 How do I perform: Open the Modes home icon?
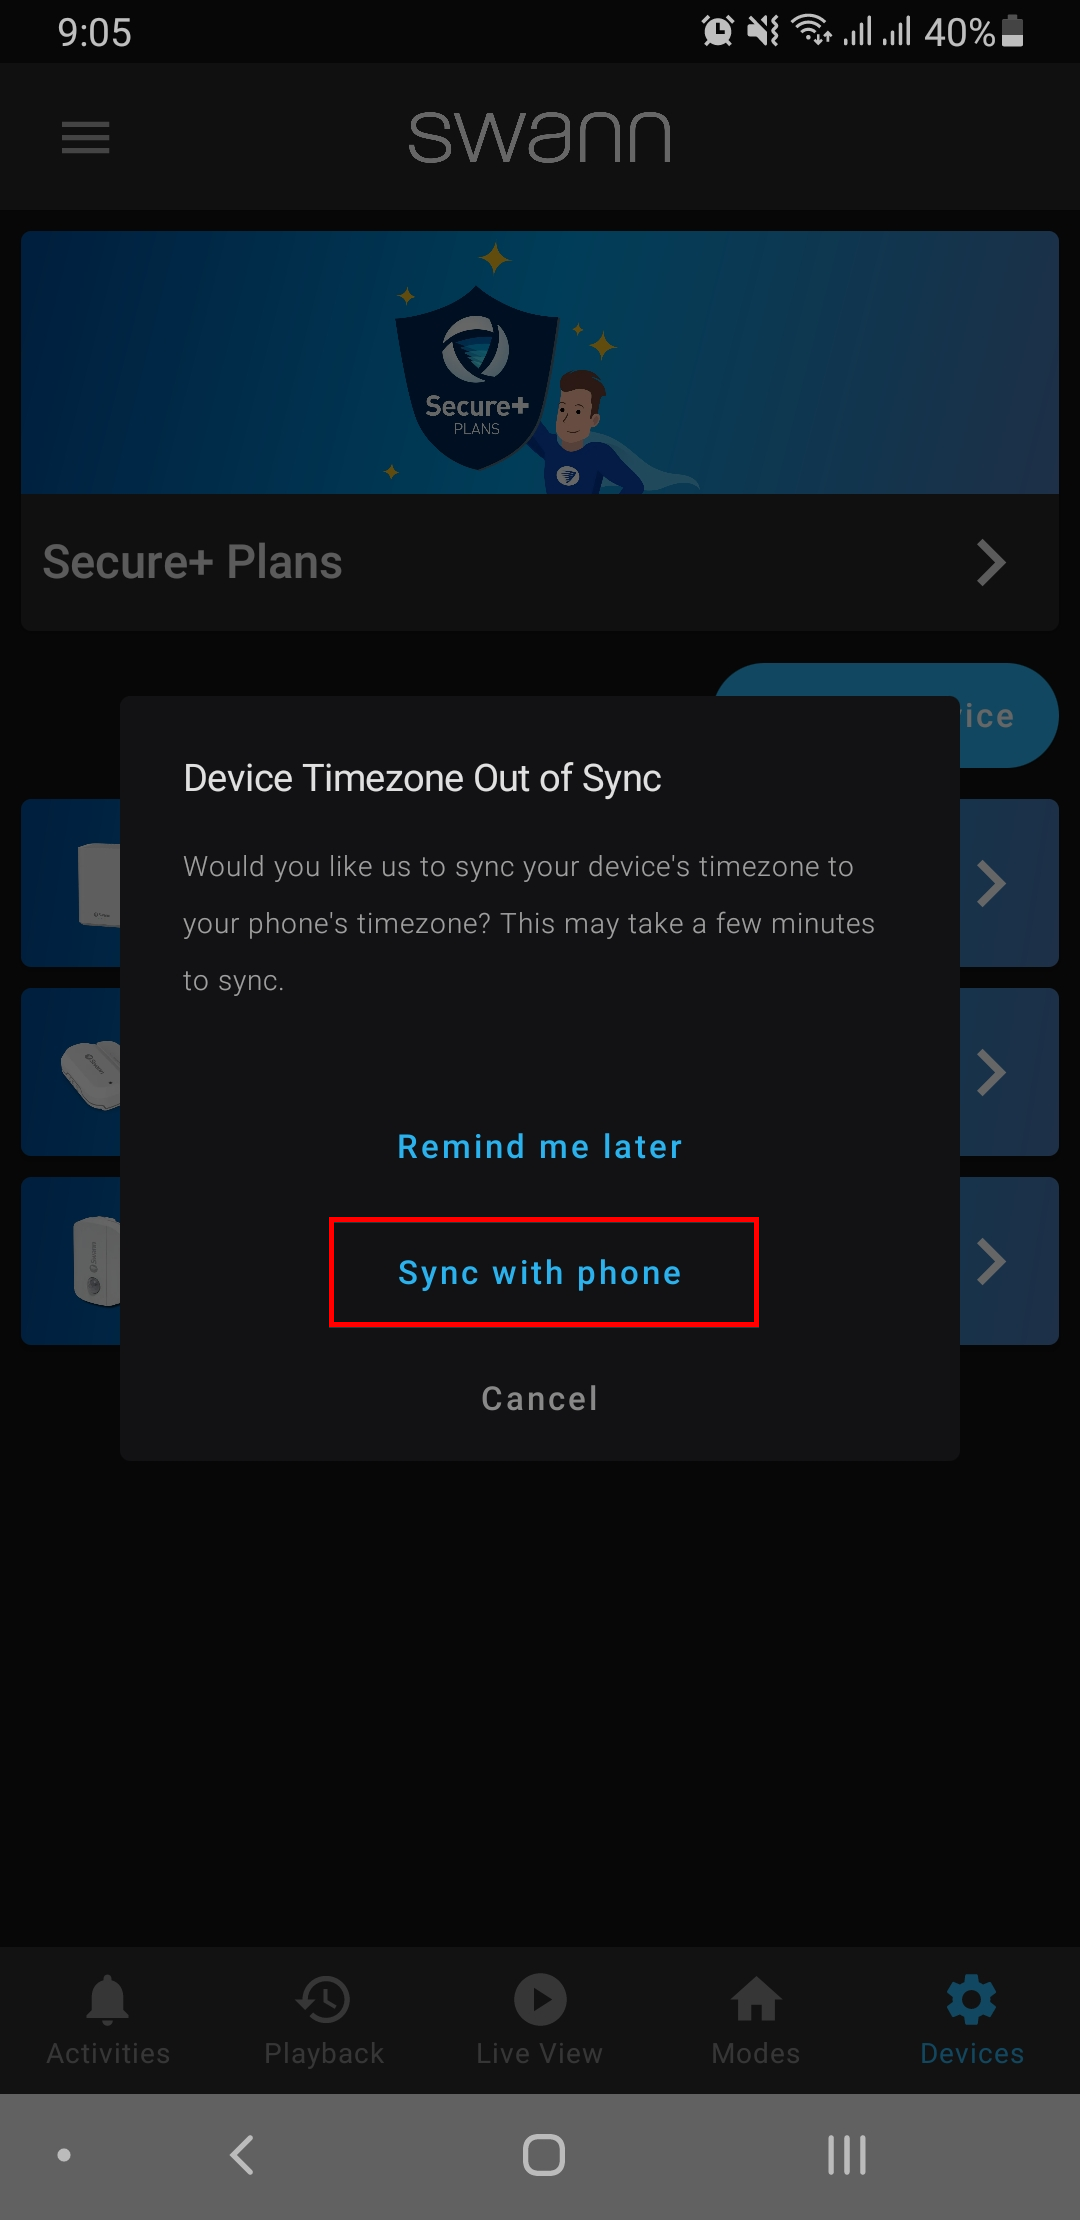[756, 1999]
